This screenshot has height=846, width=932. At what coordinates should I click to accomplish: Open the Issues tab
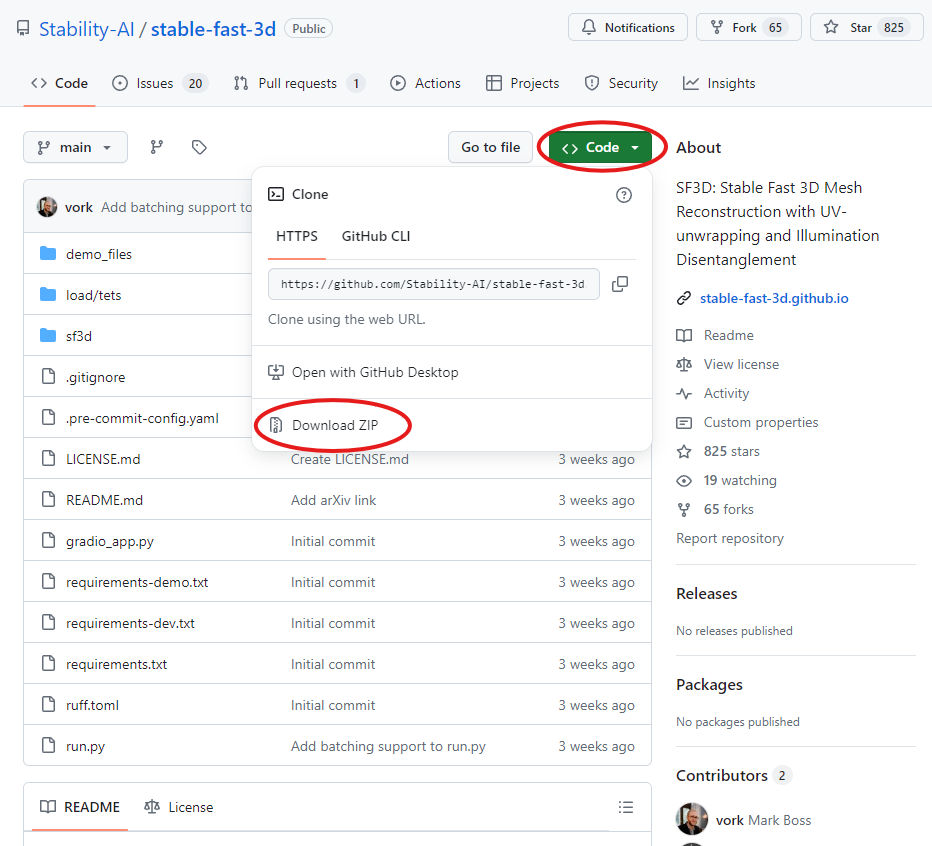(x=160, y=83)
